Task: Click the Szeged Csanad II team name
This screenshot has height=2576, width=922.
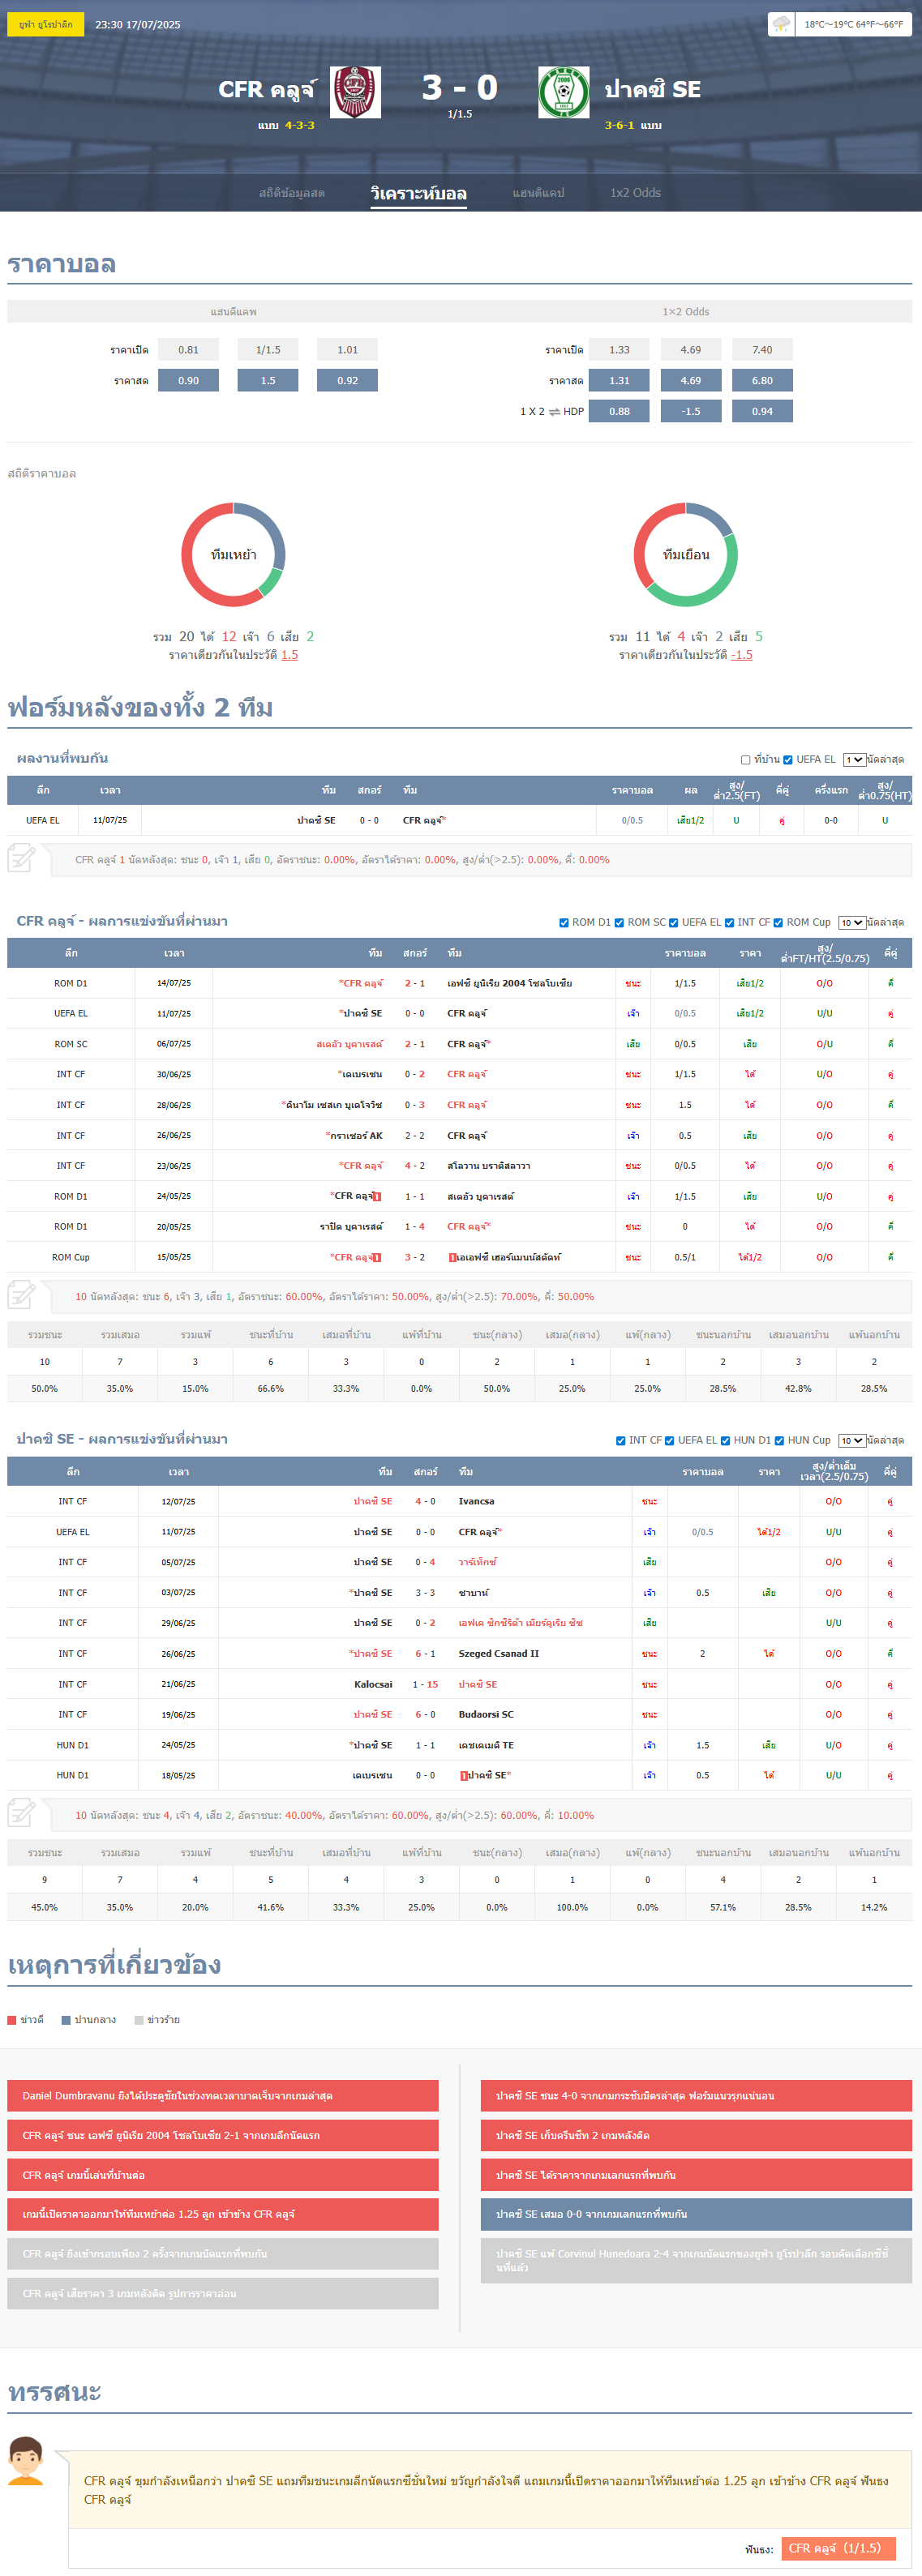Action: (499, 1654)
